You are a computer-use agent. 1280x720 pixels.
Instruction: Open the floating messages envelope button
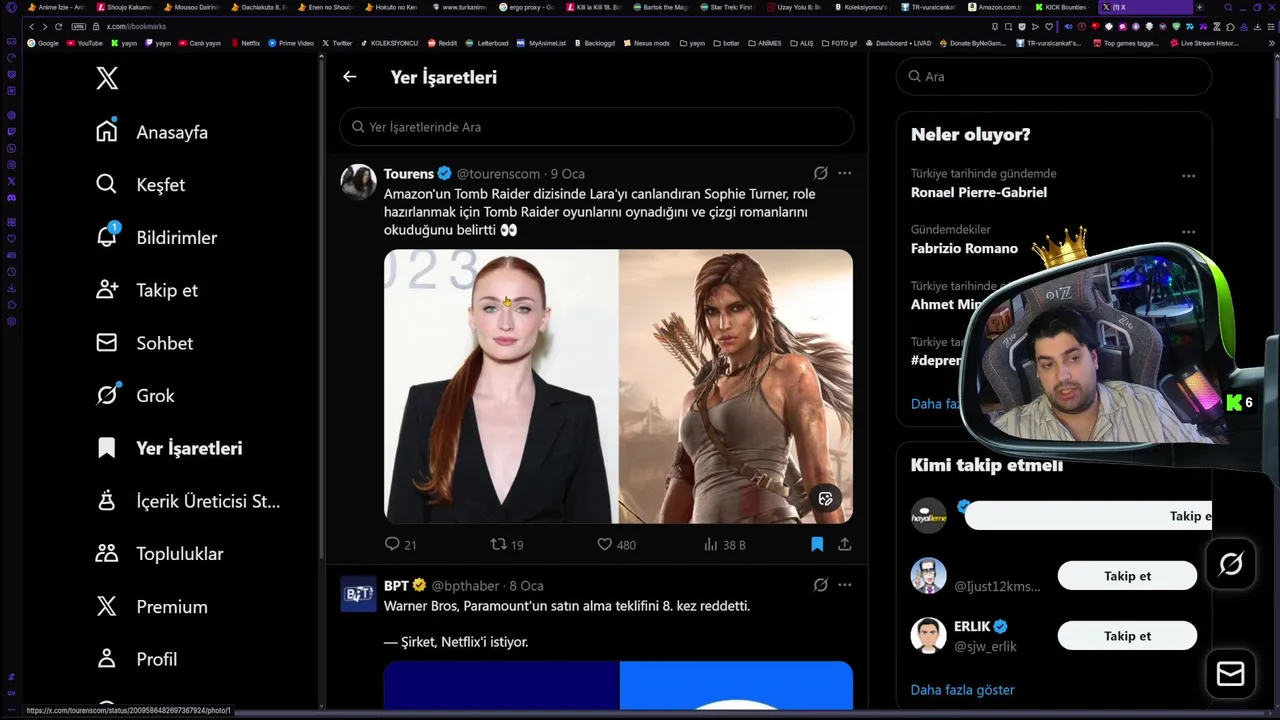tap(1231, 674)
